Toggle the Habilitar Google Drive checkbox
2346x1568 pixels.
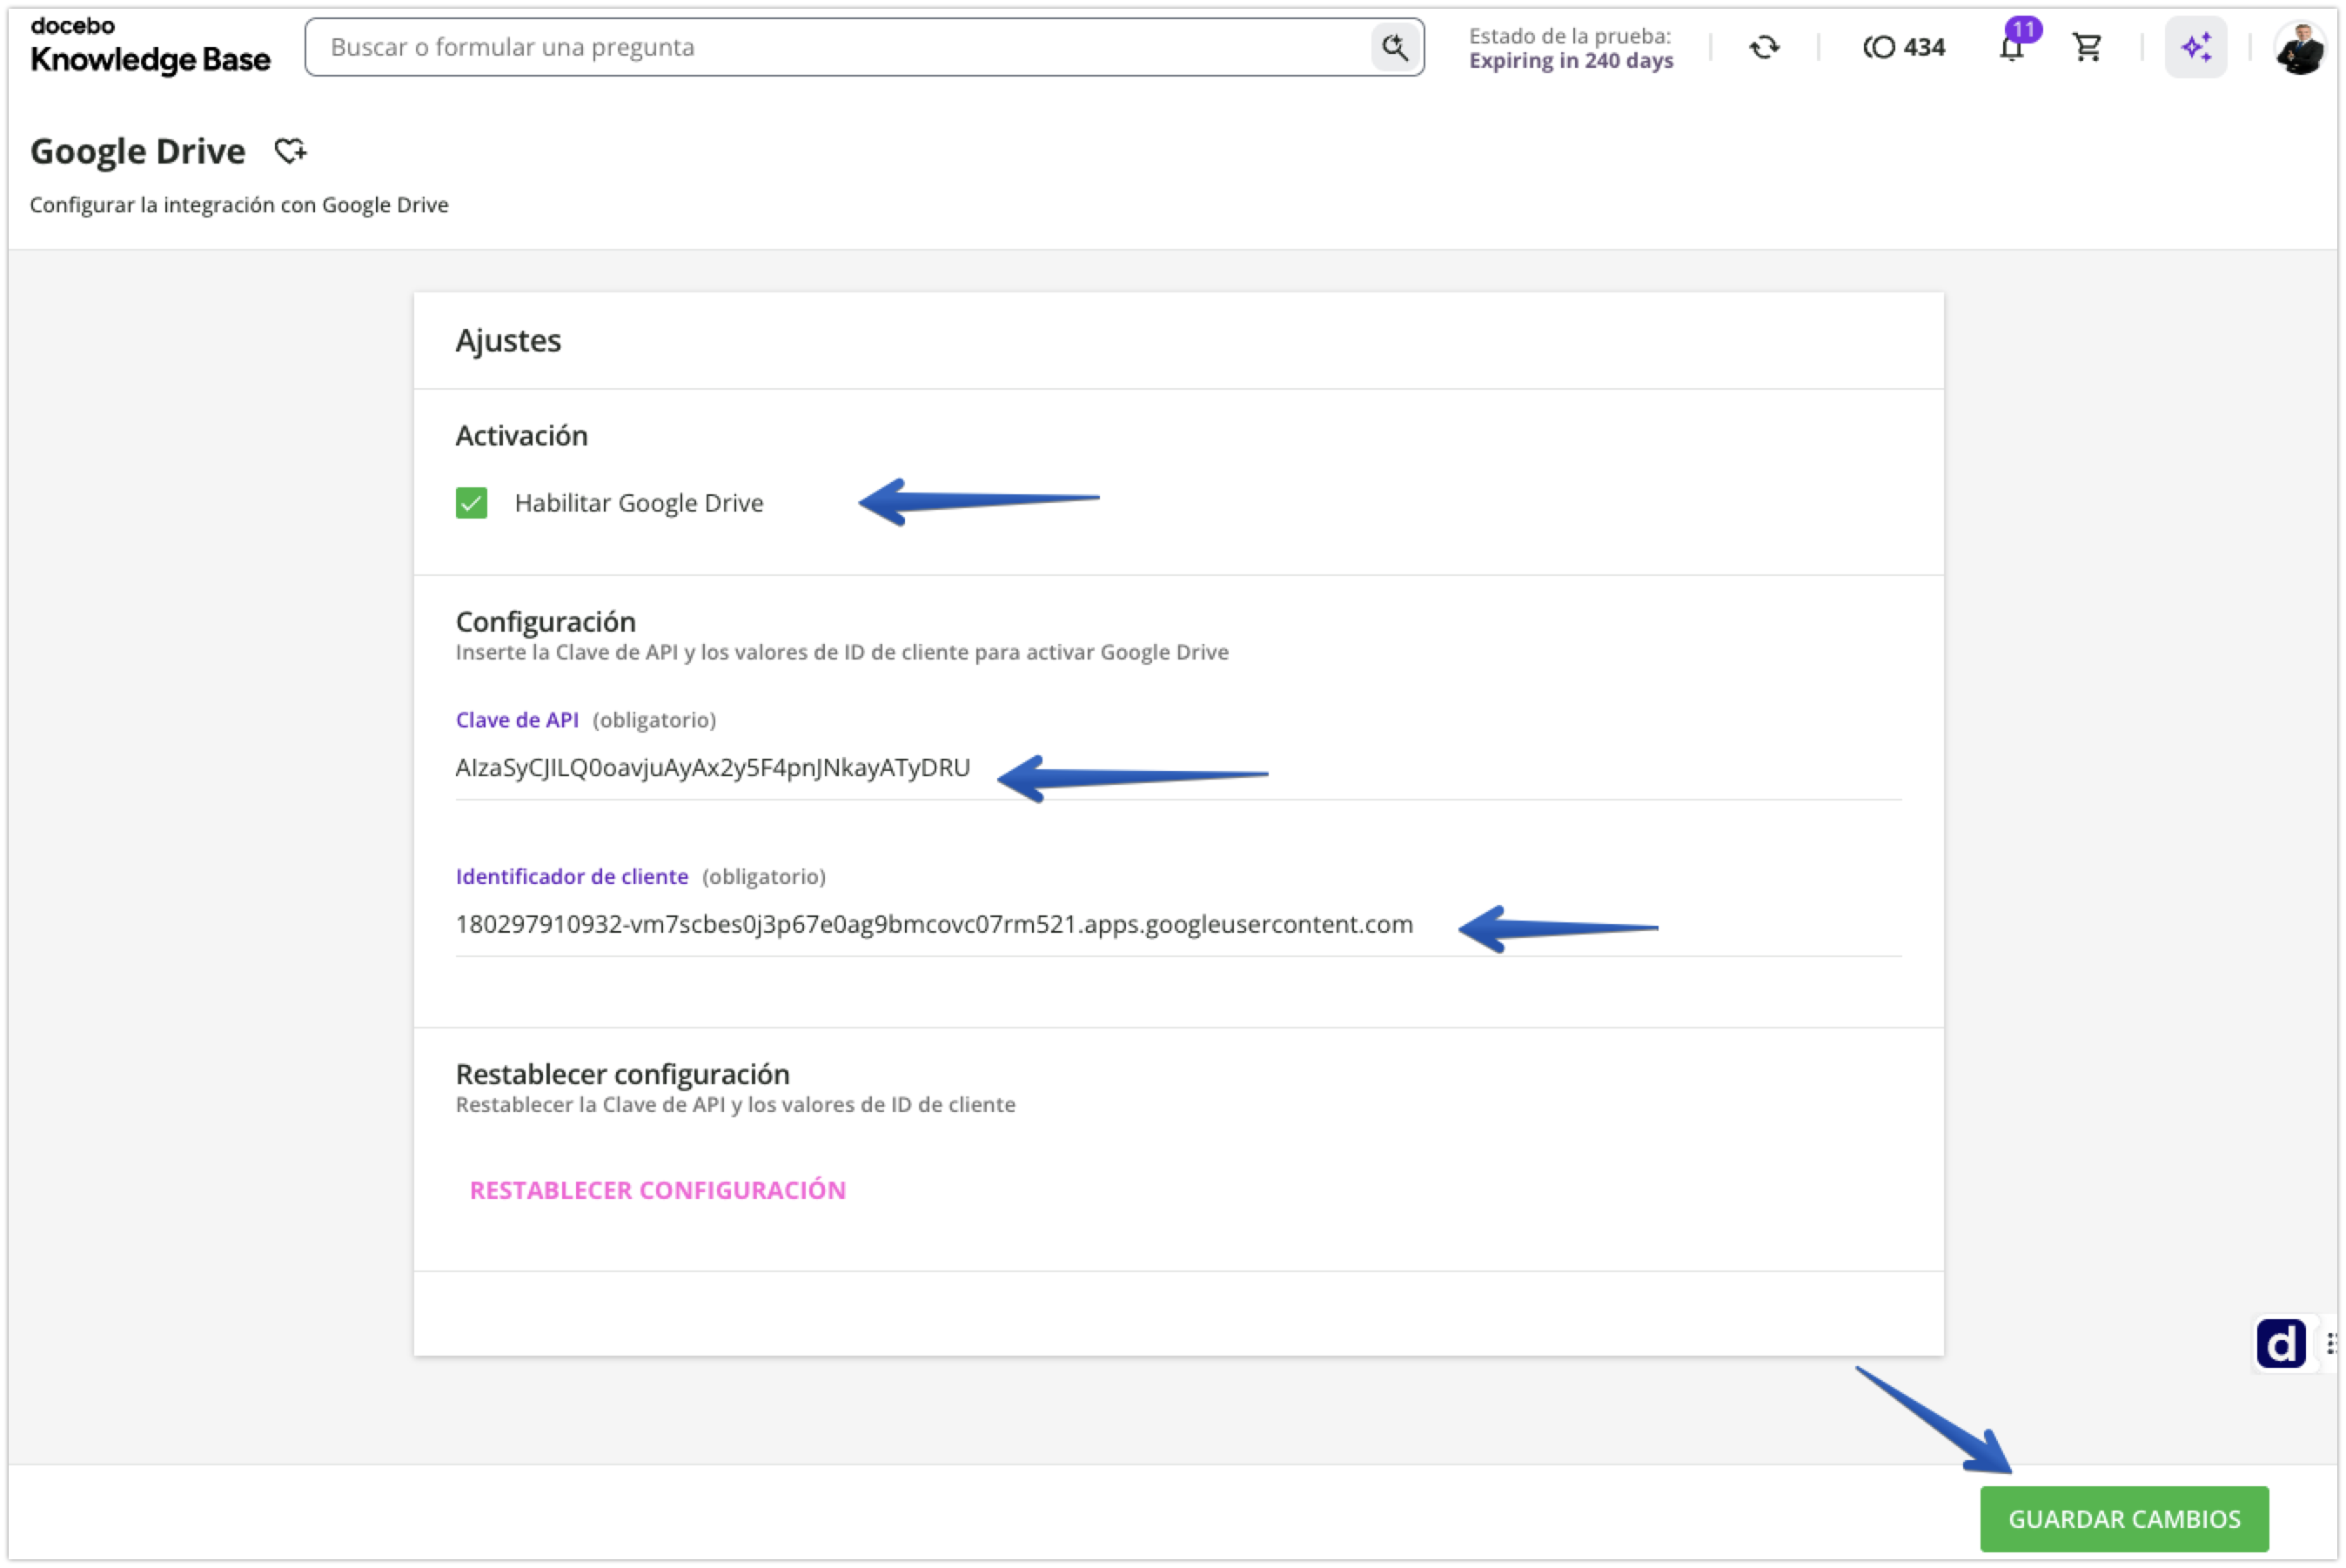(x=471, y=503)
